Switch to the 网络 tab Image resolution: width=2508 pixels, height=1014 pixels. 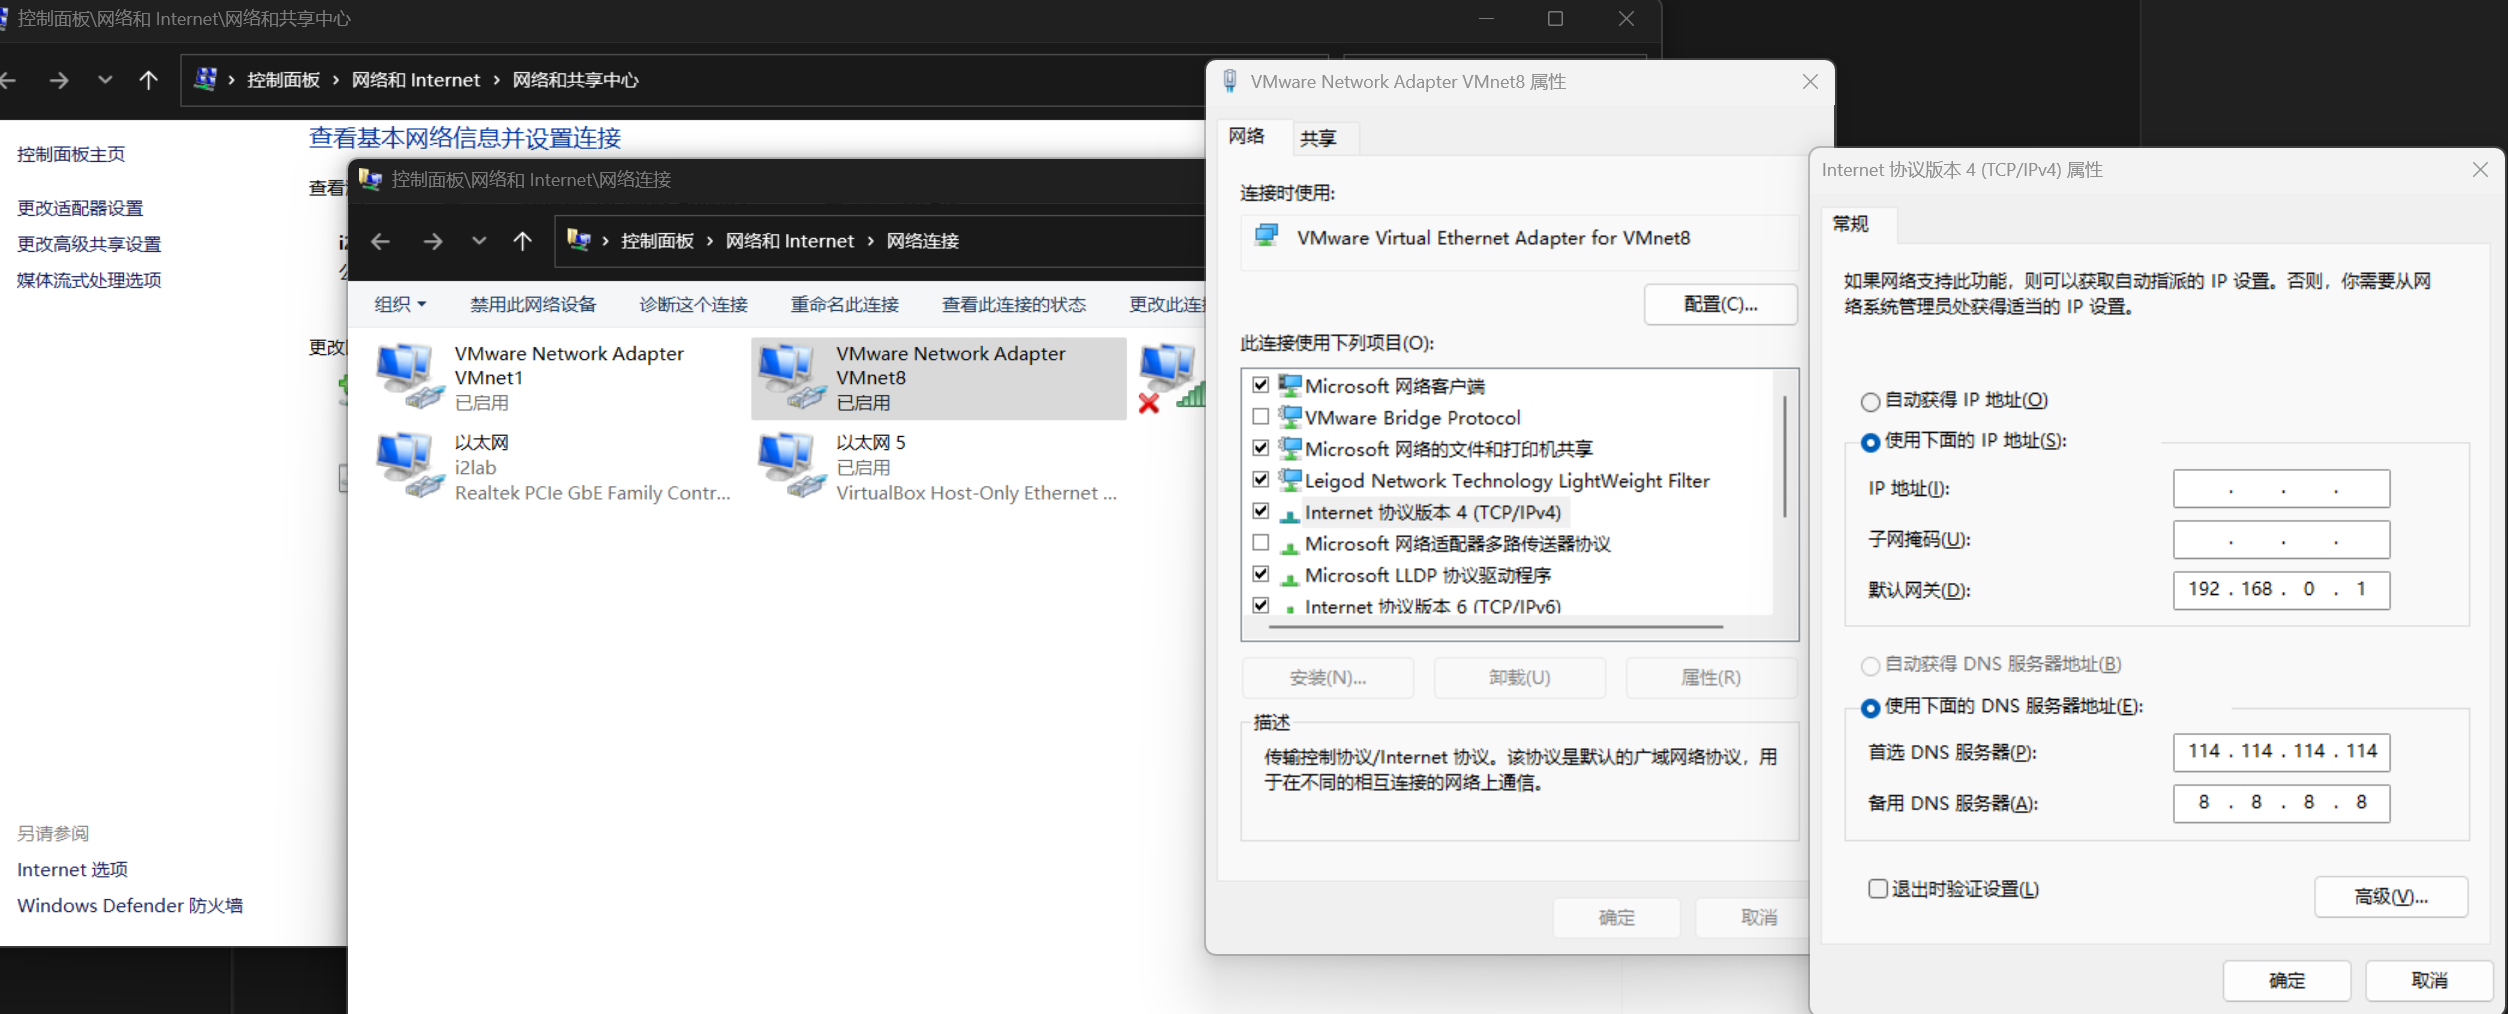point(1247,136)
